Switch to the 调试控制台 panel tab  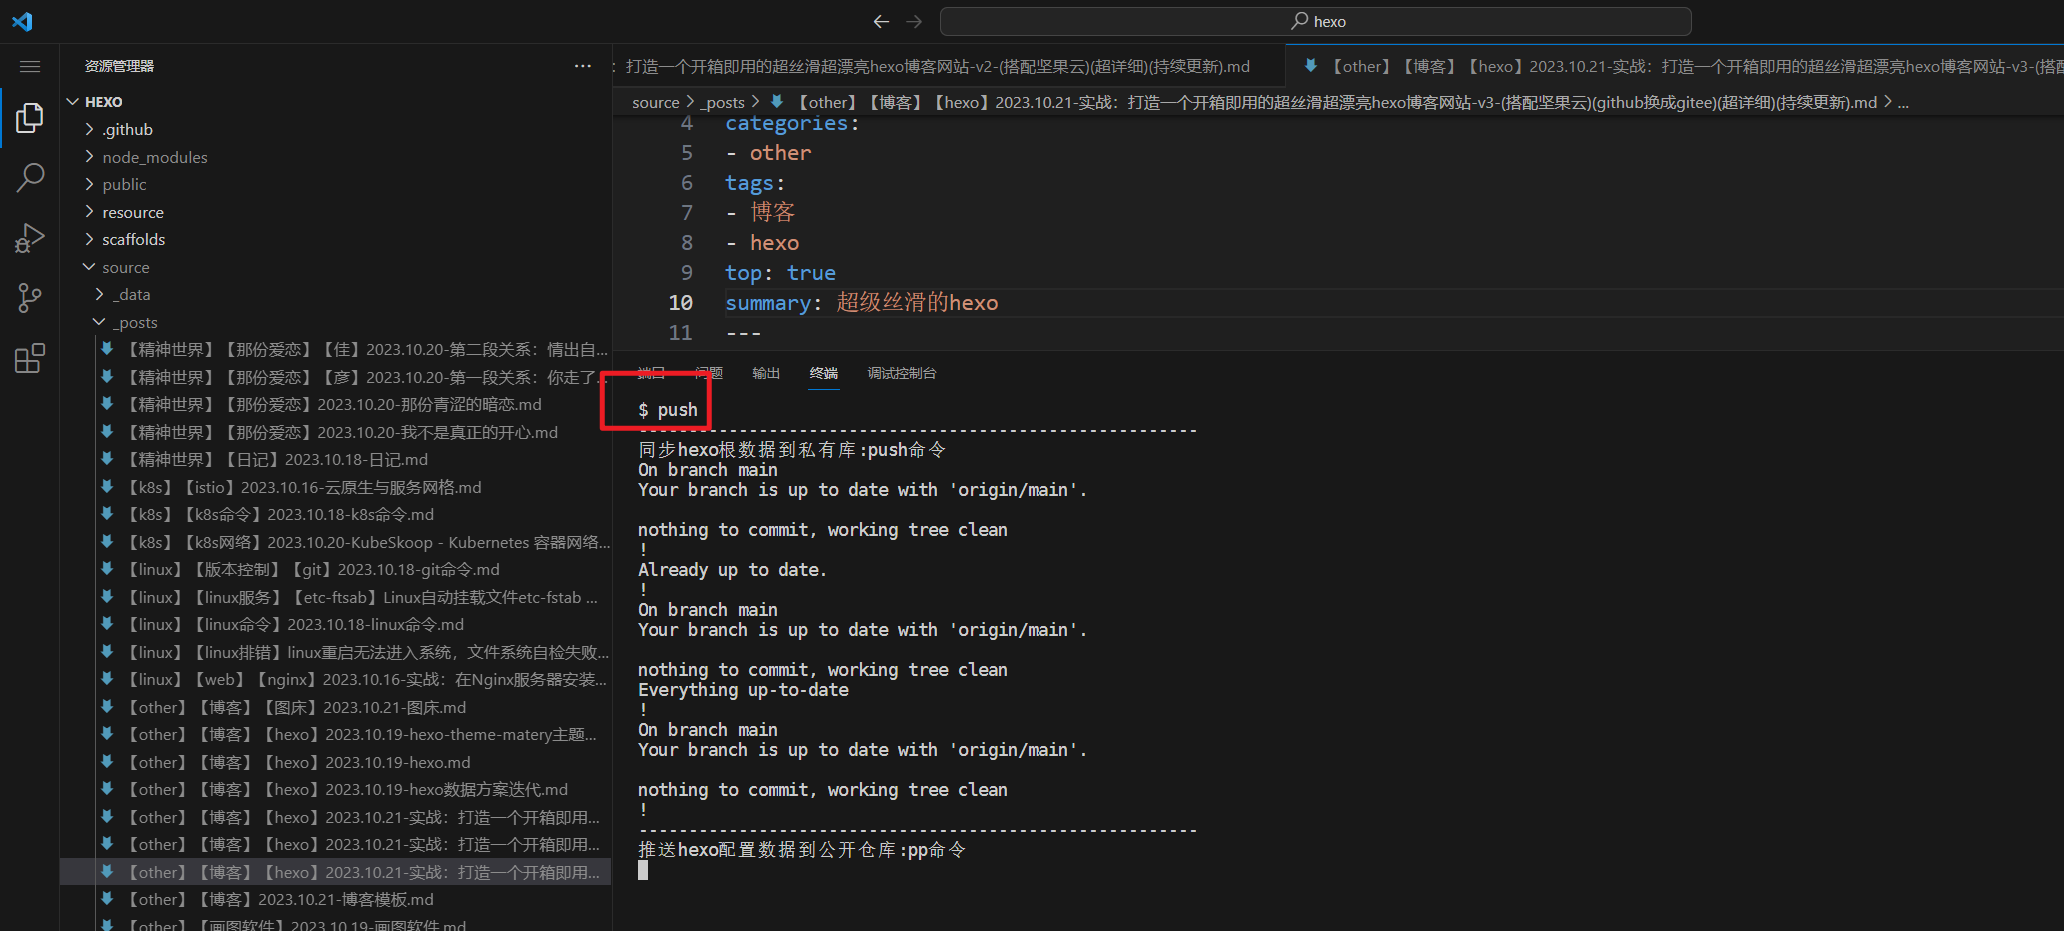902,373
